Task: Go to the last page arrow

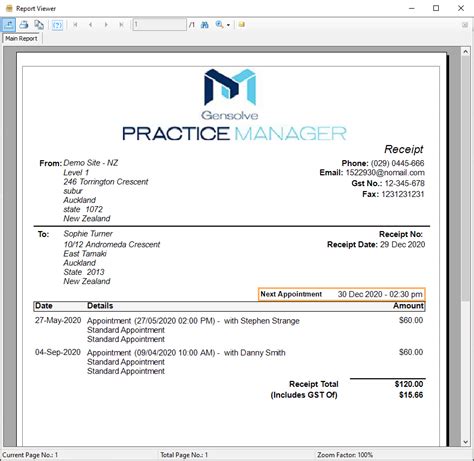Action: 121,25
